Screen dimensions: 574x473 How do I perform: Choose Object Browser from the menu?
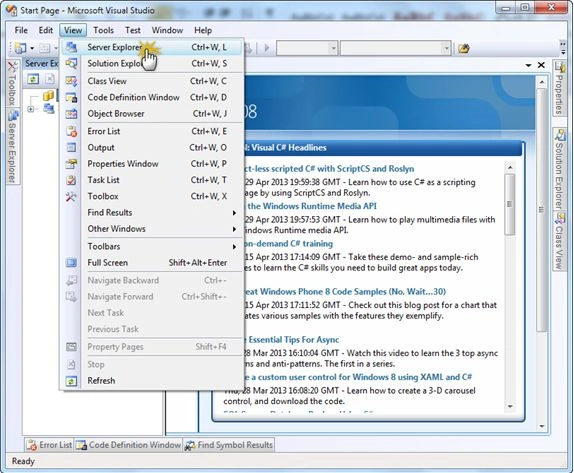pyautogui.click(x=152, y=113)
